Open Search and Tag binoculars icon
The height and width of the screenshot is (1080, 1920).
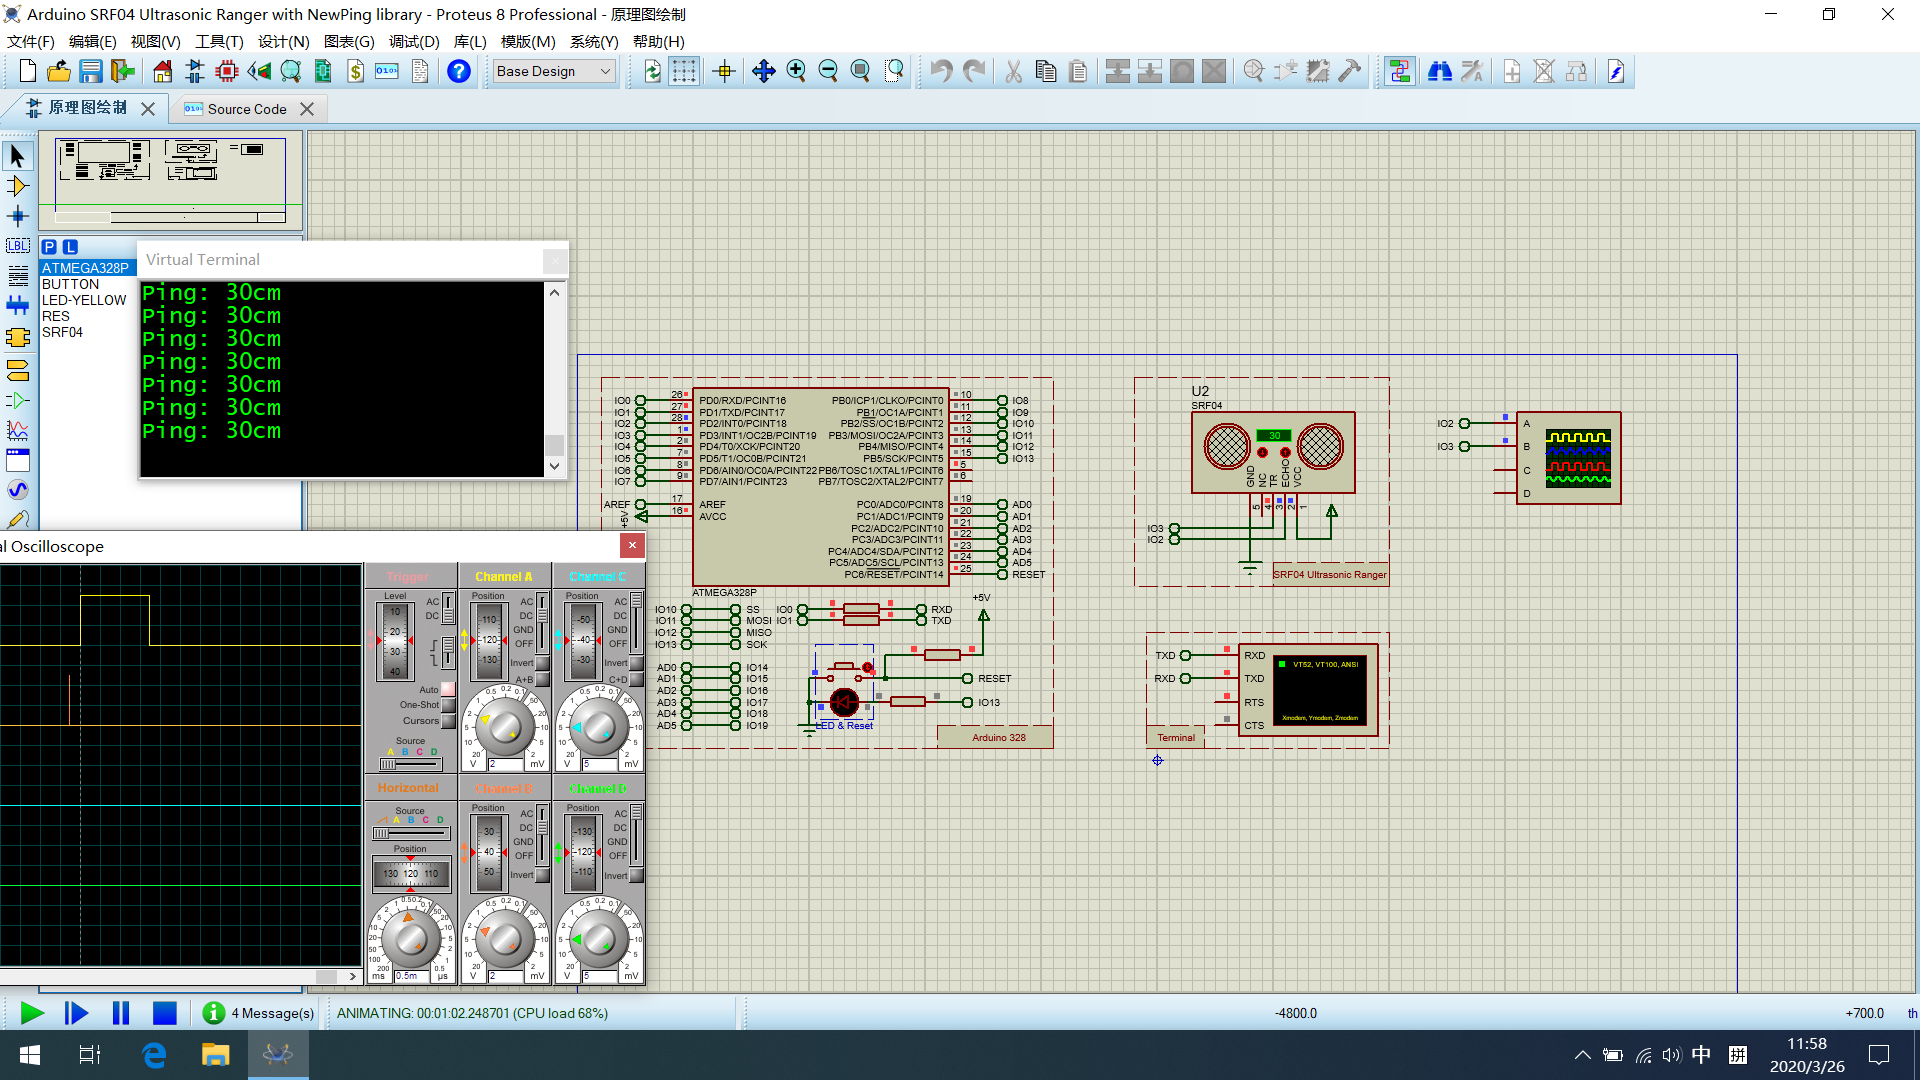click(1440, 71)
